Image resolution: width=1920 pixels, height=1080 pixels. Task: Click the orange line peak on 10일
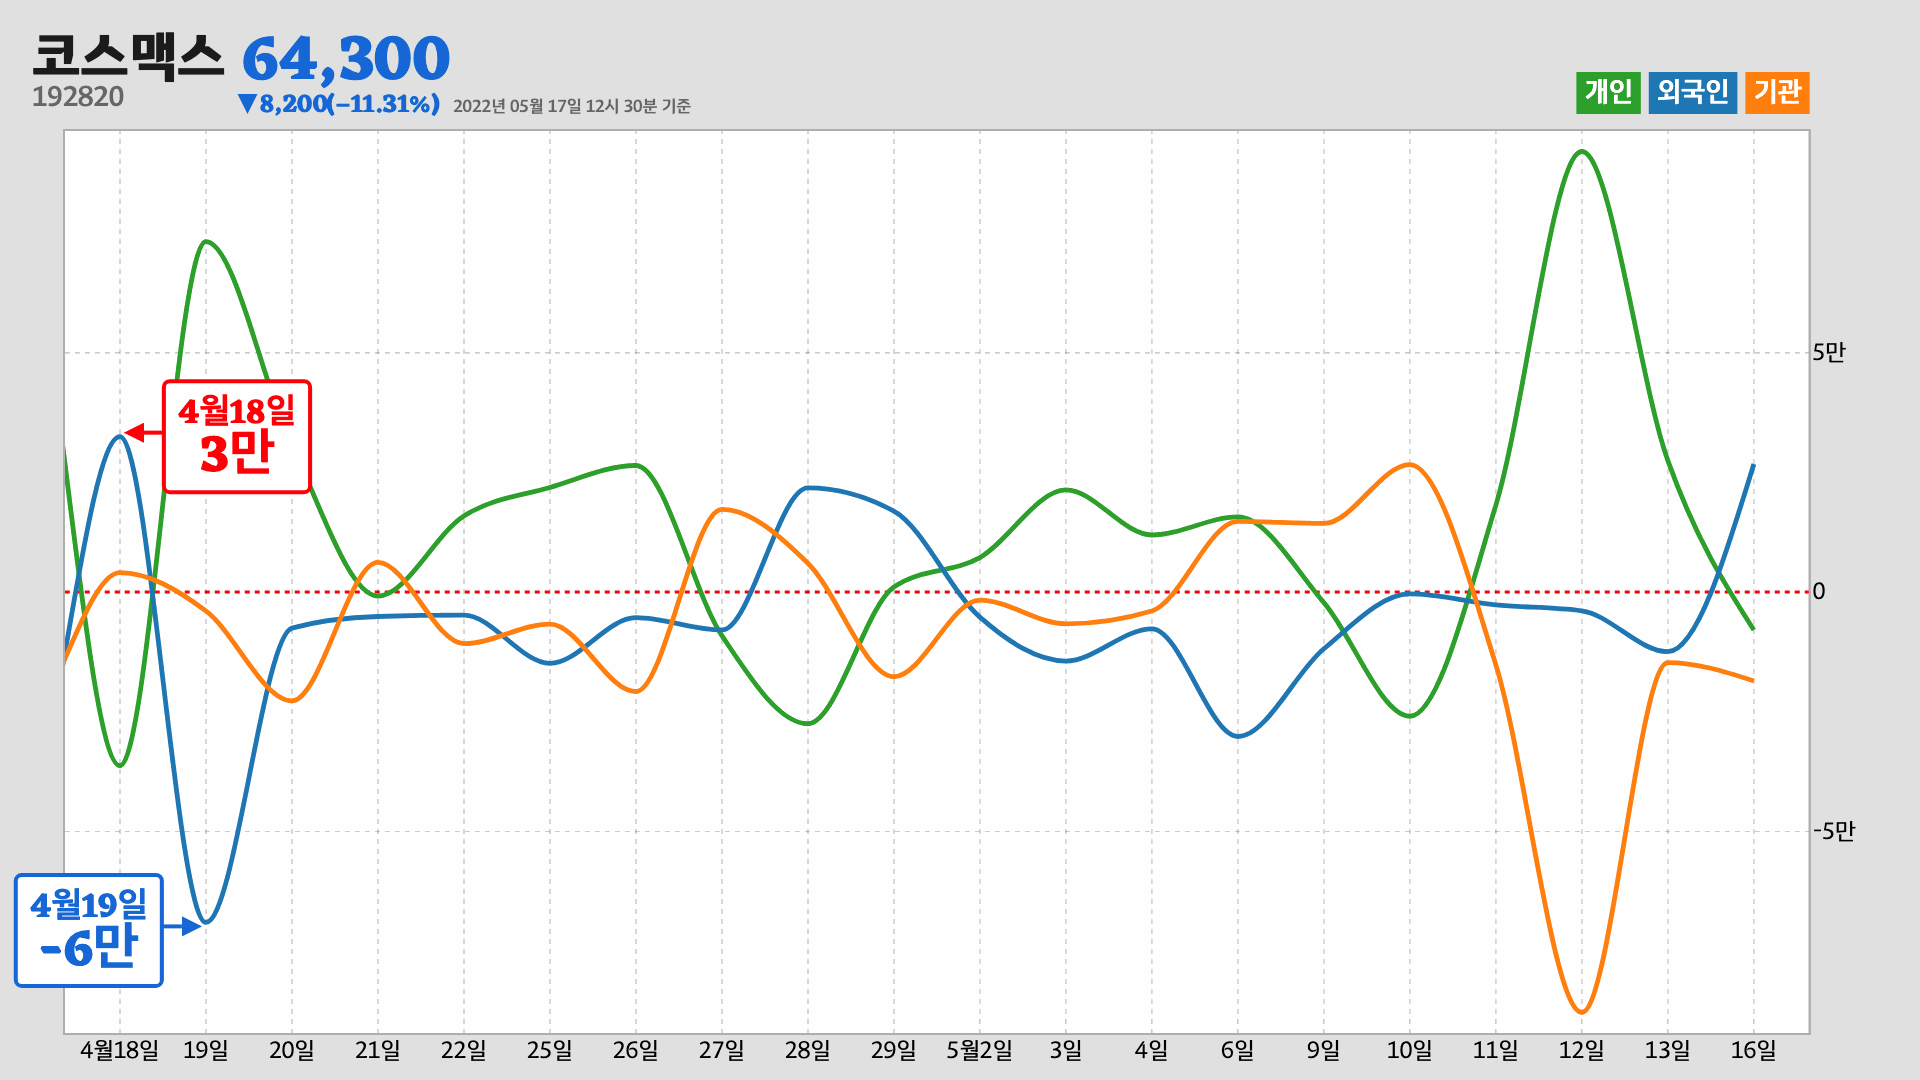tap(1410, 465)
